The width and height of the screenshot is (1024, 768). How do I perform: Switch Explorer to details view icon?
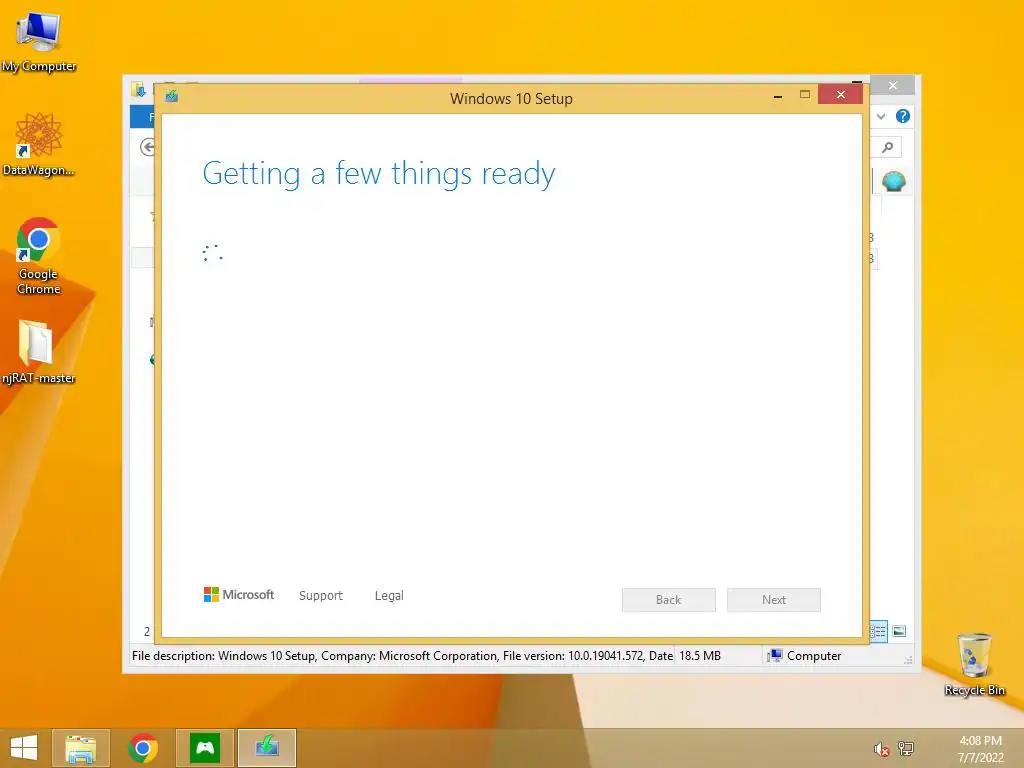[x=878, y=631]
